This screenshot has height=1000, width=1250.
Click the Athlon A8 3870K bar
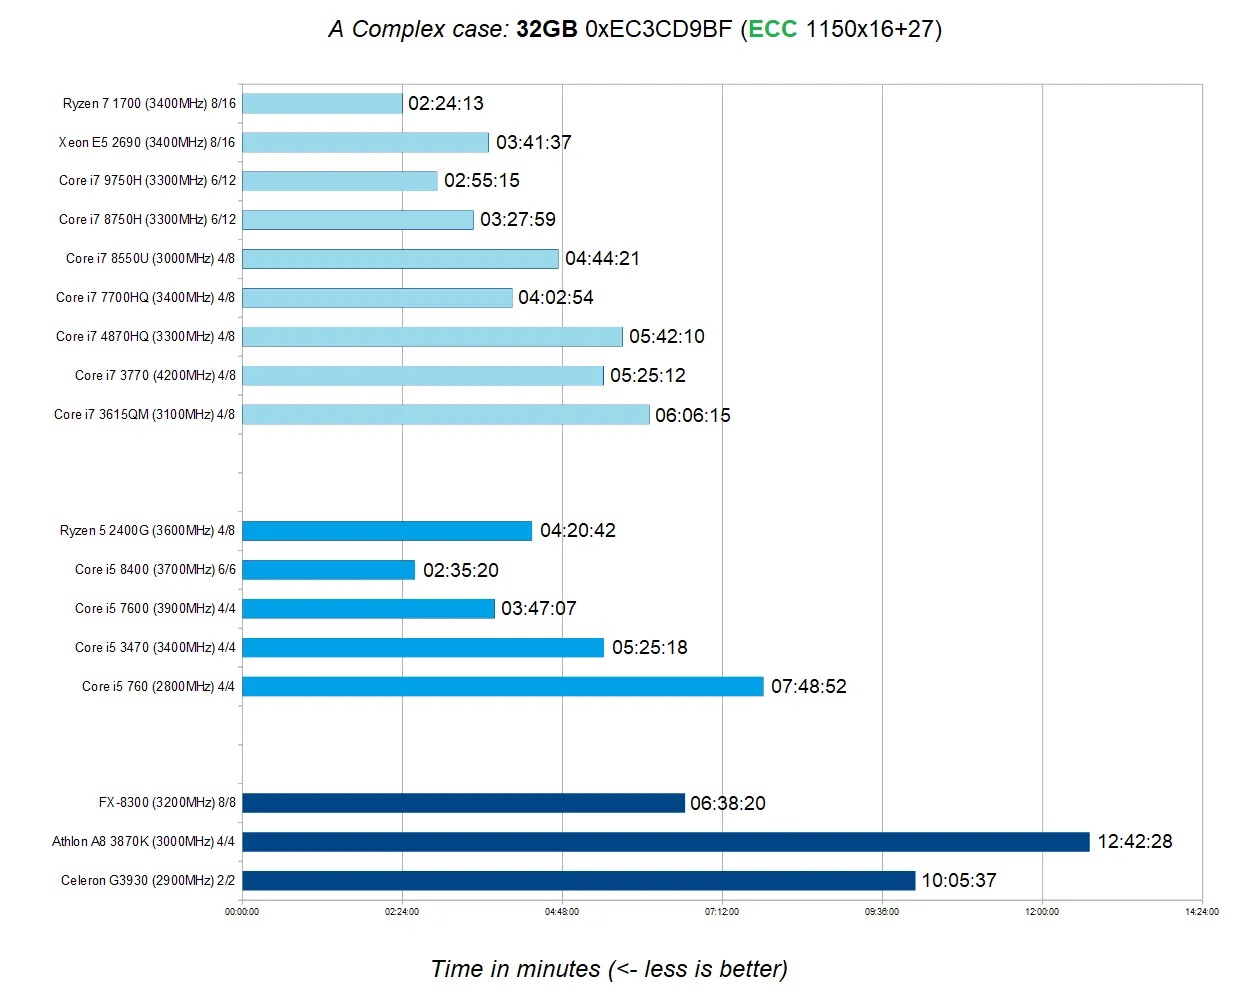666,842
